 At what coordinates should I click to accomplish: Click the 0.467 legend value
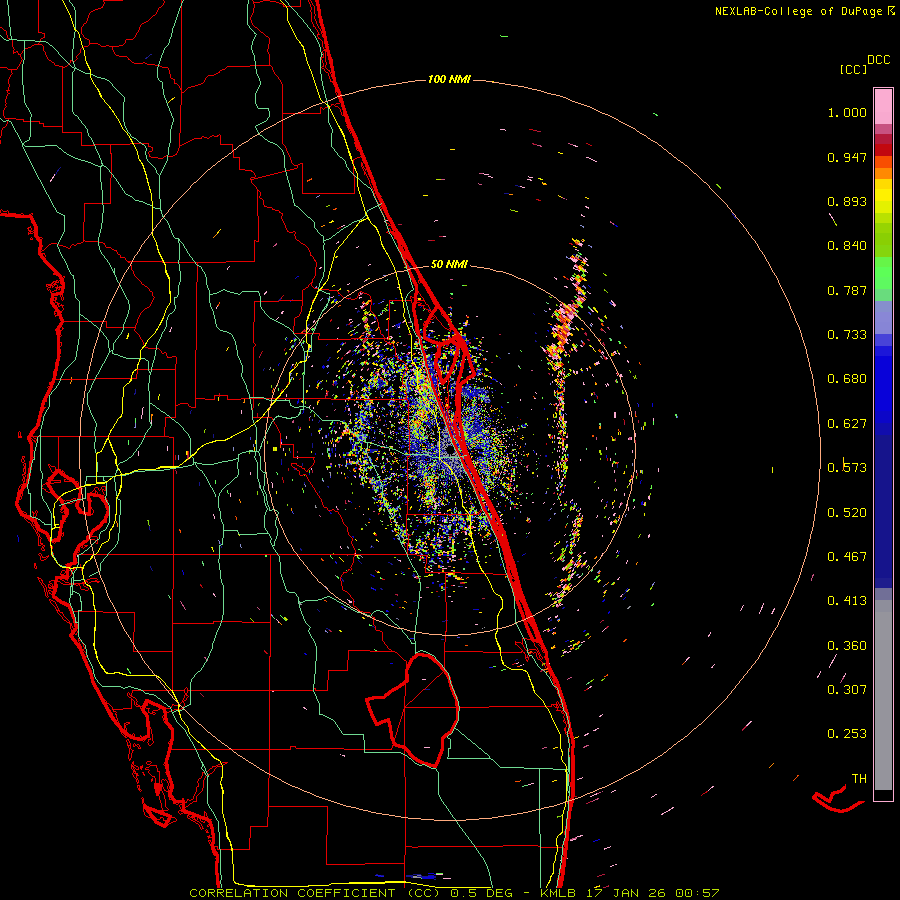click(847, 557)
